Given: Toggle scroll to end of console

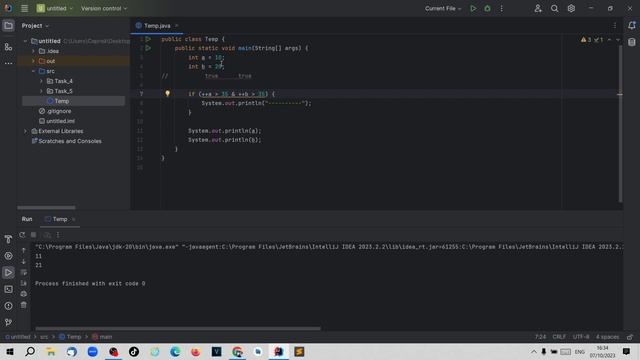Looking at the screenshot, I should 24,283.
